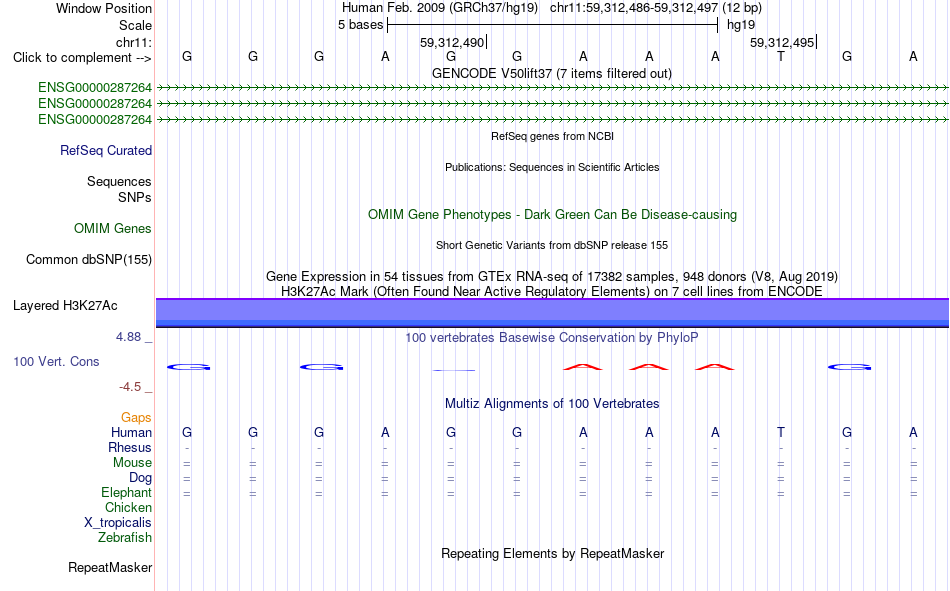Click 'Multiz Alignments of 100 Vertebrates' title
This screenshot has width=950, height=591.
552,404
